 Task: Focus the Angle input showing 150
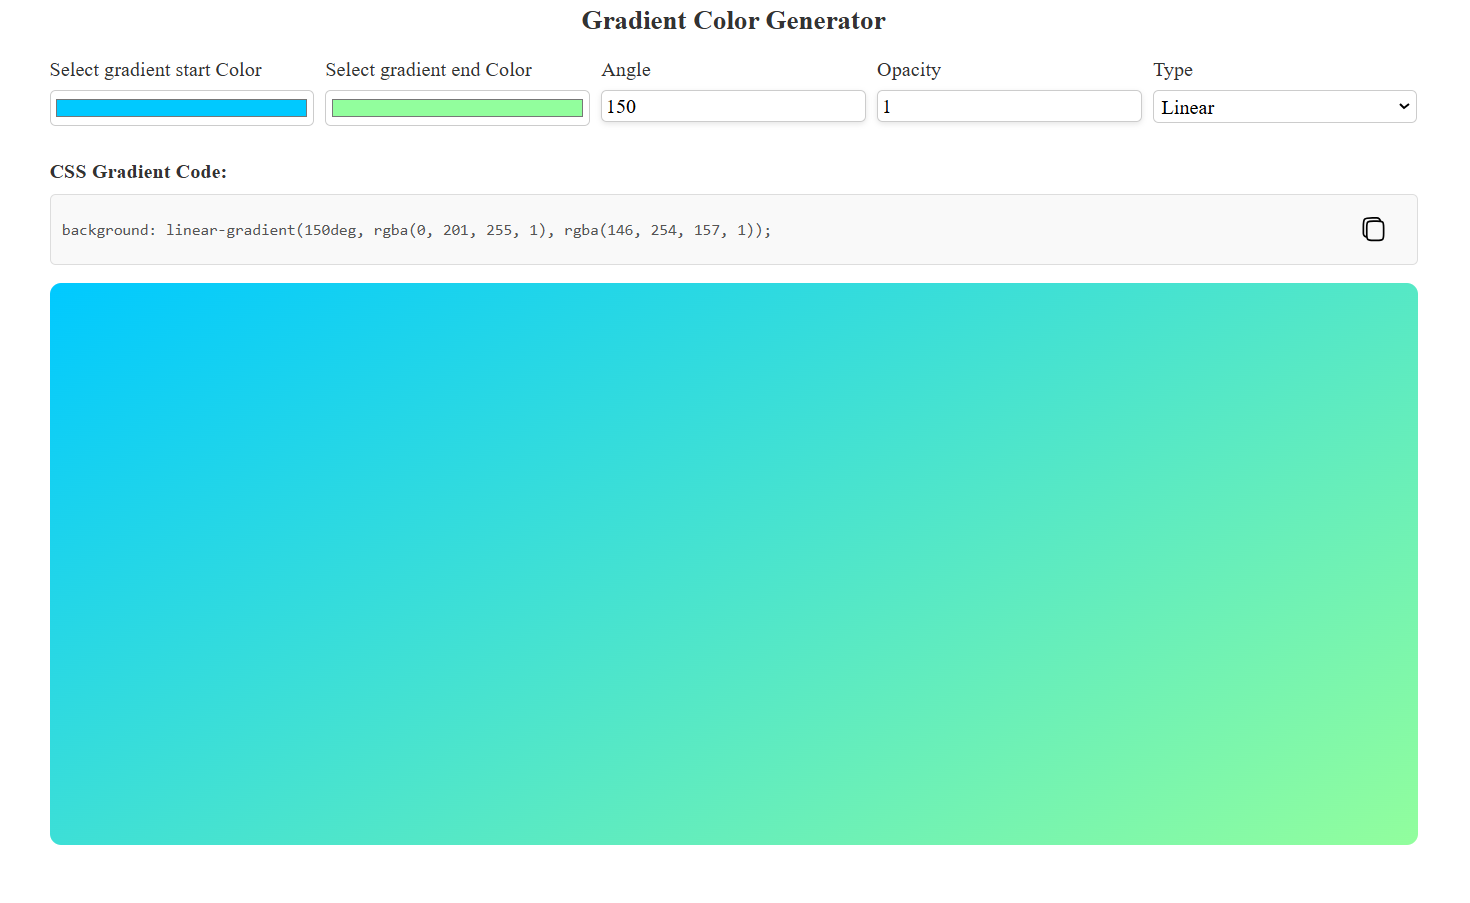[x=733, y=106]
